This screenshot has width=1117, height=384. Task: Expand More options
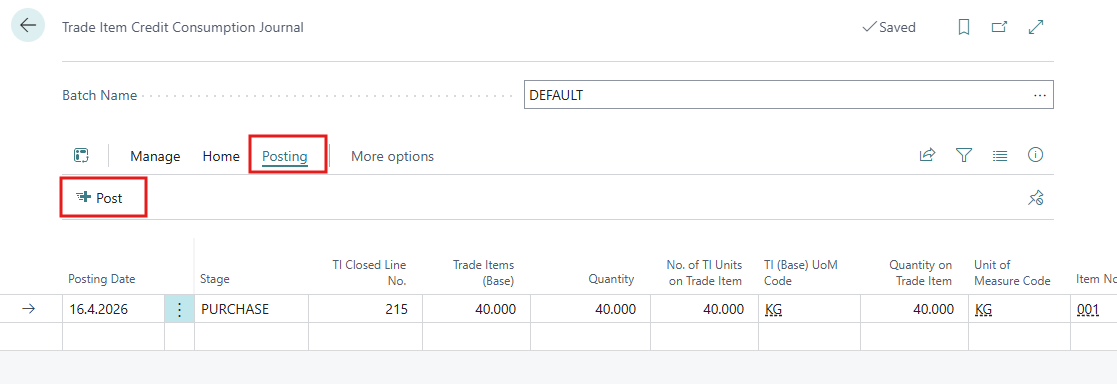tap(392, 156)
